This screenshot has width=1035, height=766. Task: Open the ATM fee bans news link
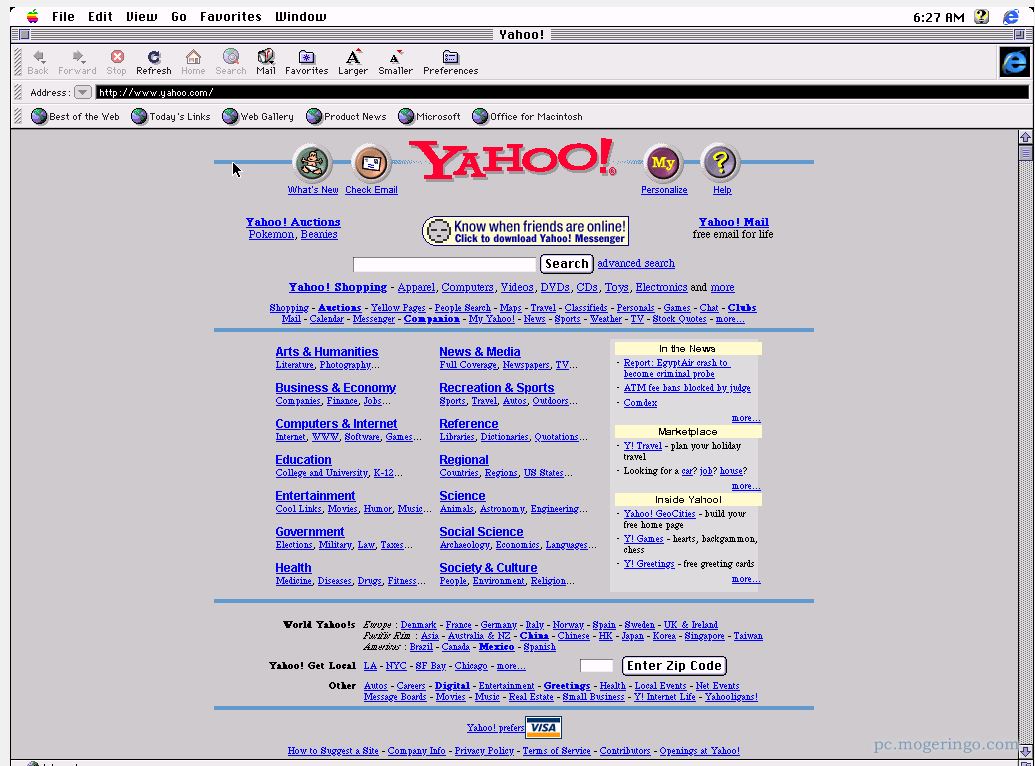687,388
